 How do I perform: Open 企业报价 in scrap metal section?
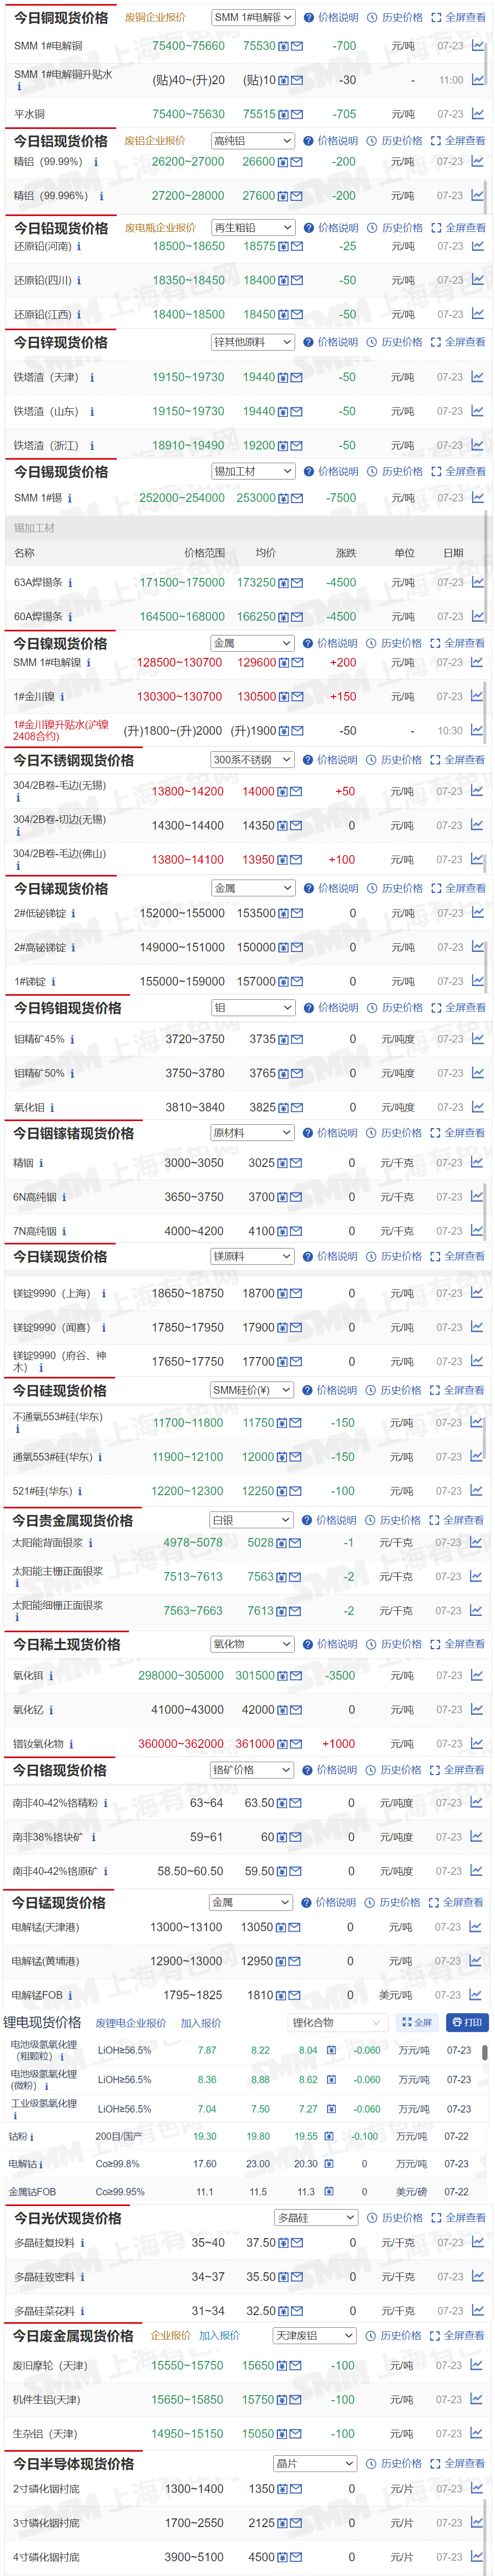tap(171, 2336)
